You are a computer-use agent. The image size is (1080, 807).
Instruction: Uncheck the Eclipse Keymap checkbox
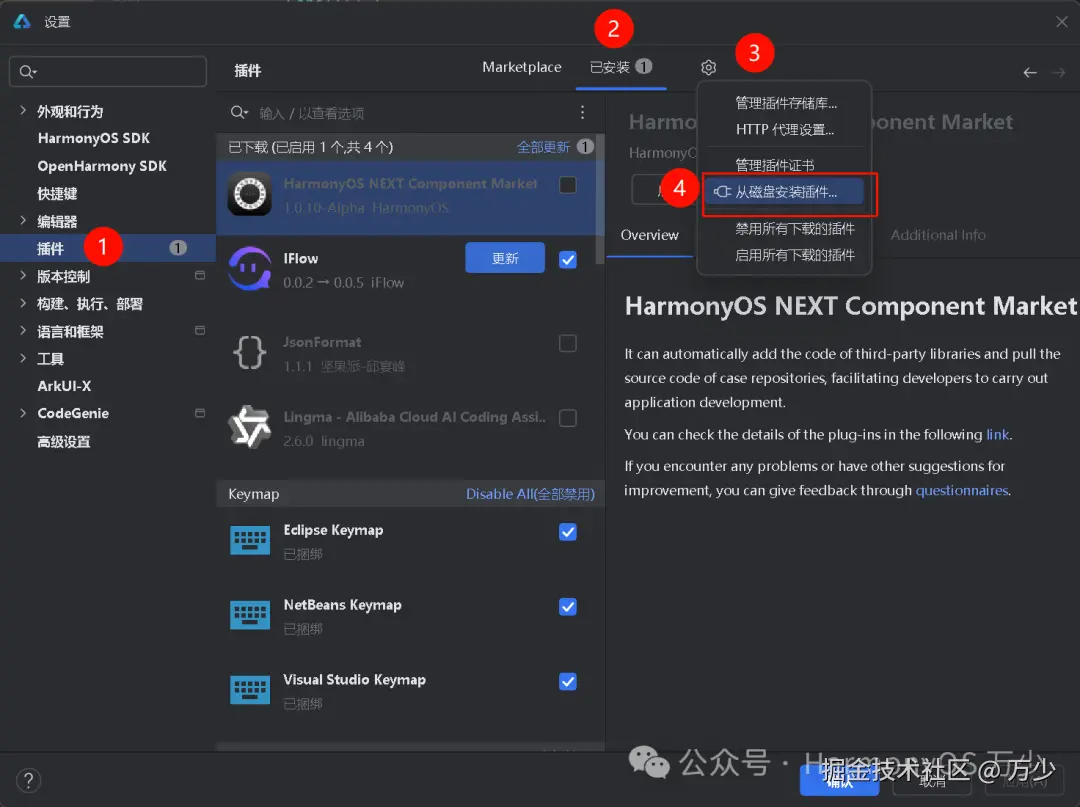[x=568, y=532]
